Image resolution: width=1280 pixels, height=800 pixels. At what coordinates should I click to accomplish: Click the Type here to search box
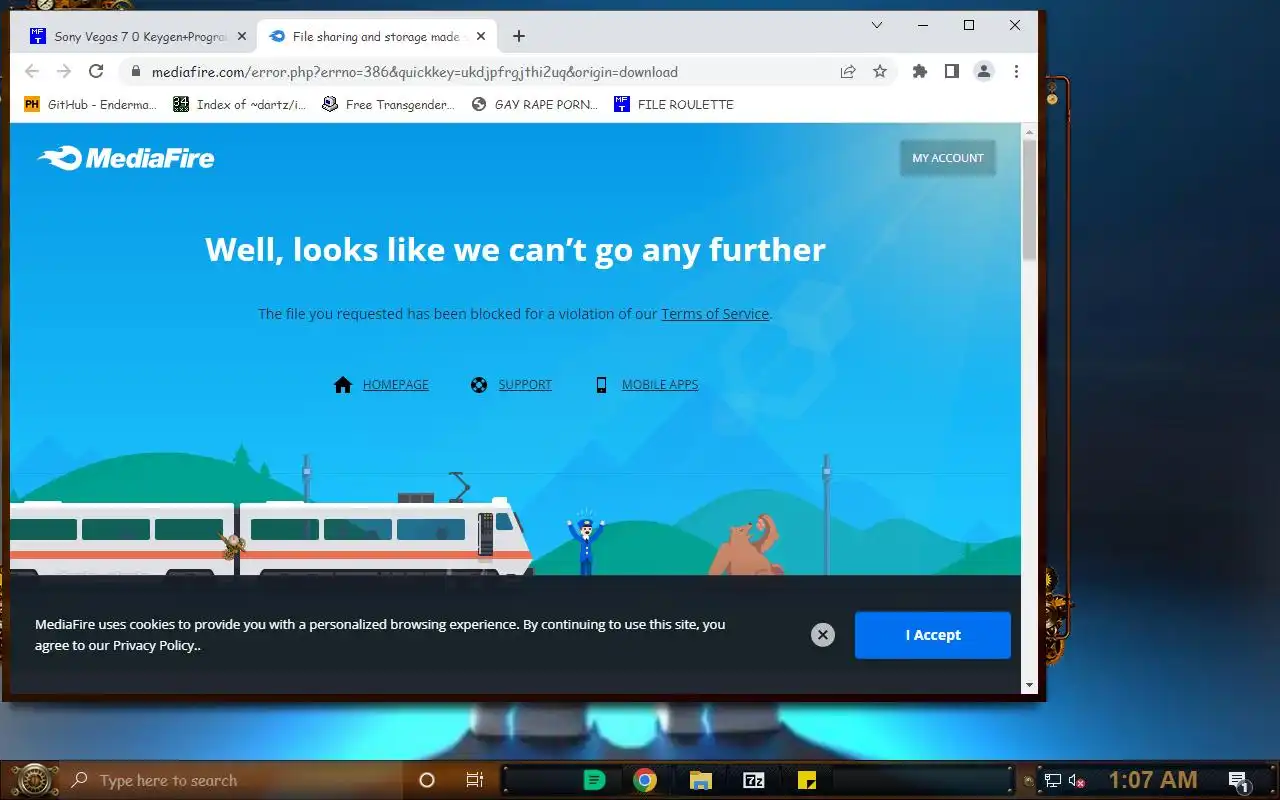click(x=232, y=780)
